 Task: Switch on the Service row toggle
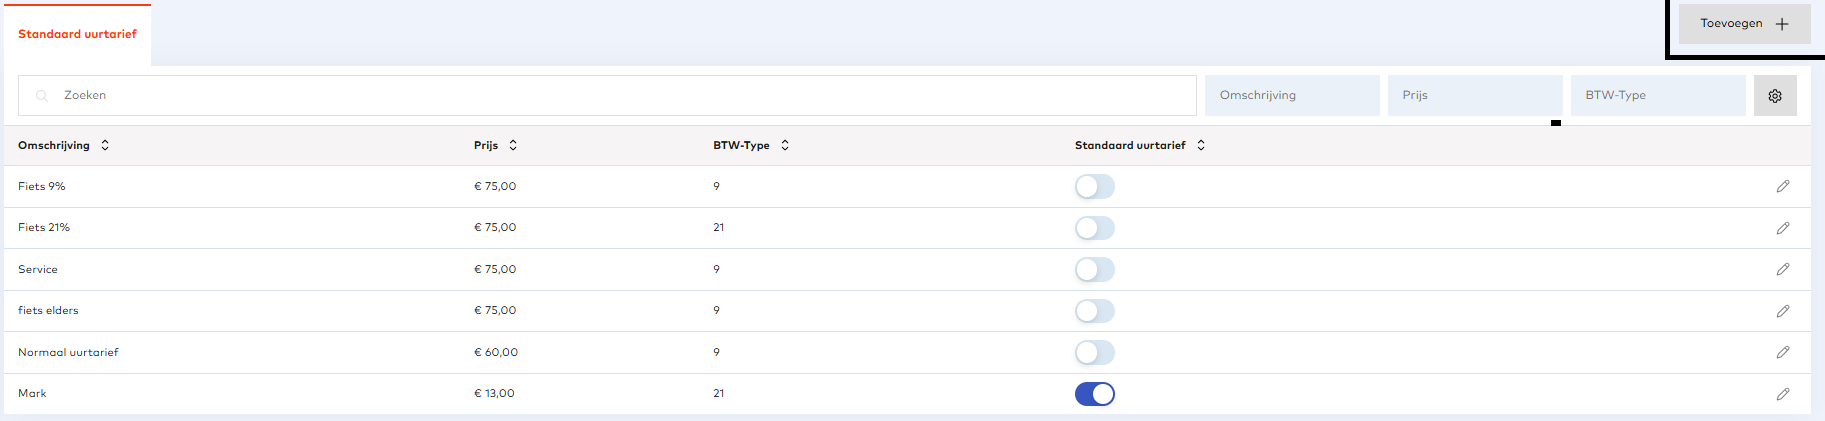click(1094, 270)
